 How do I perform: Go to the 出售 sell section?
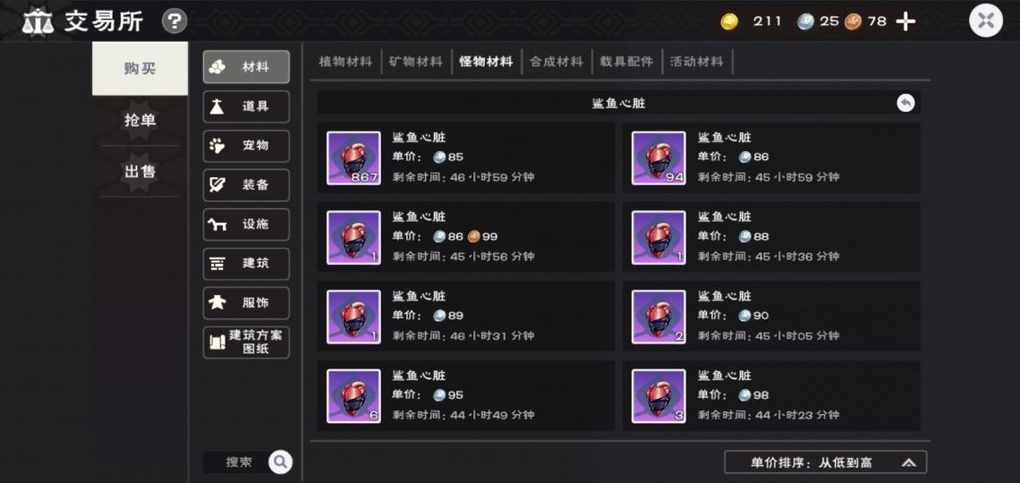(140, 172)
